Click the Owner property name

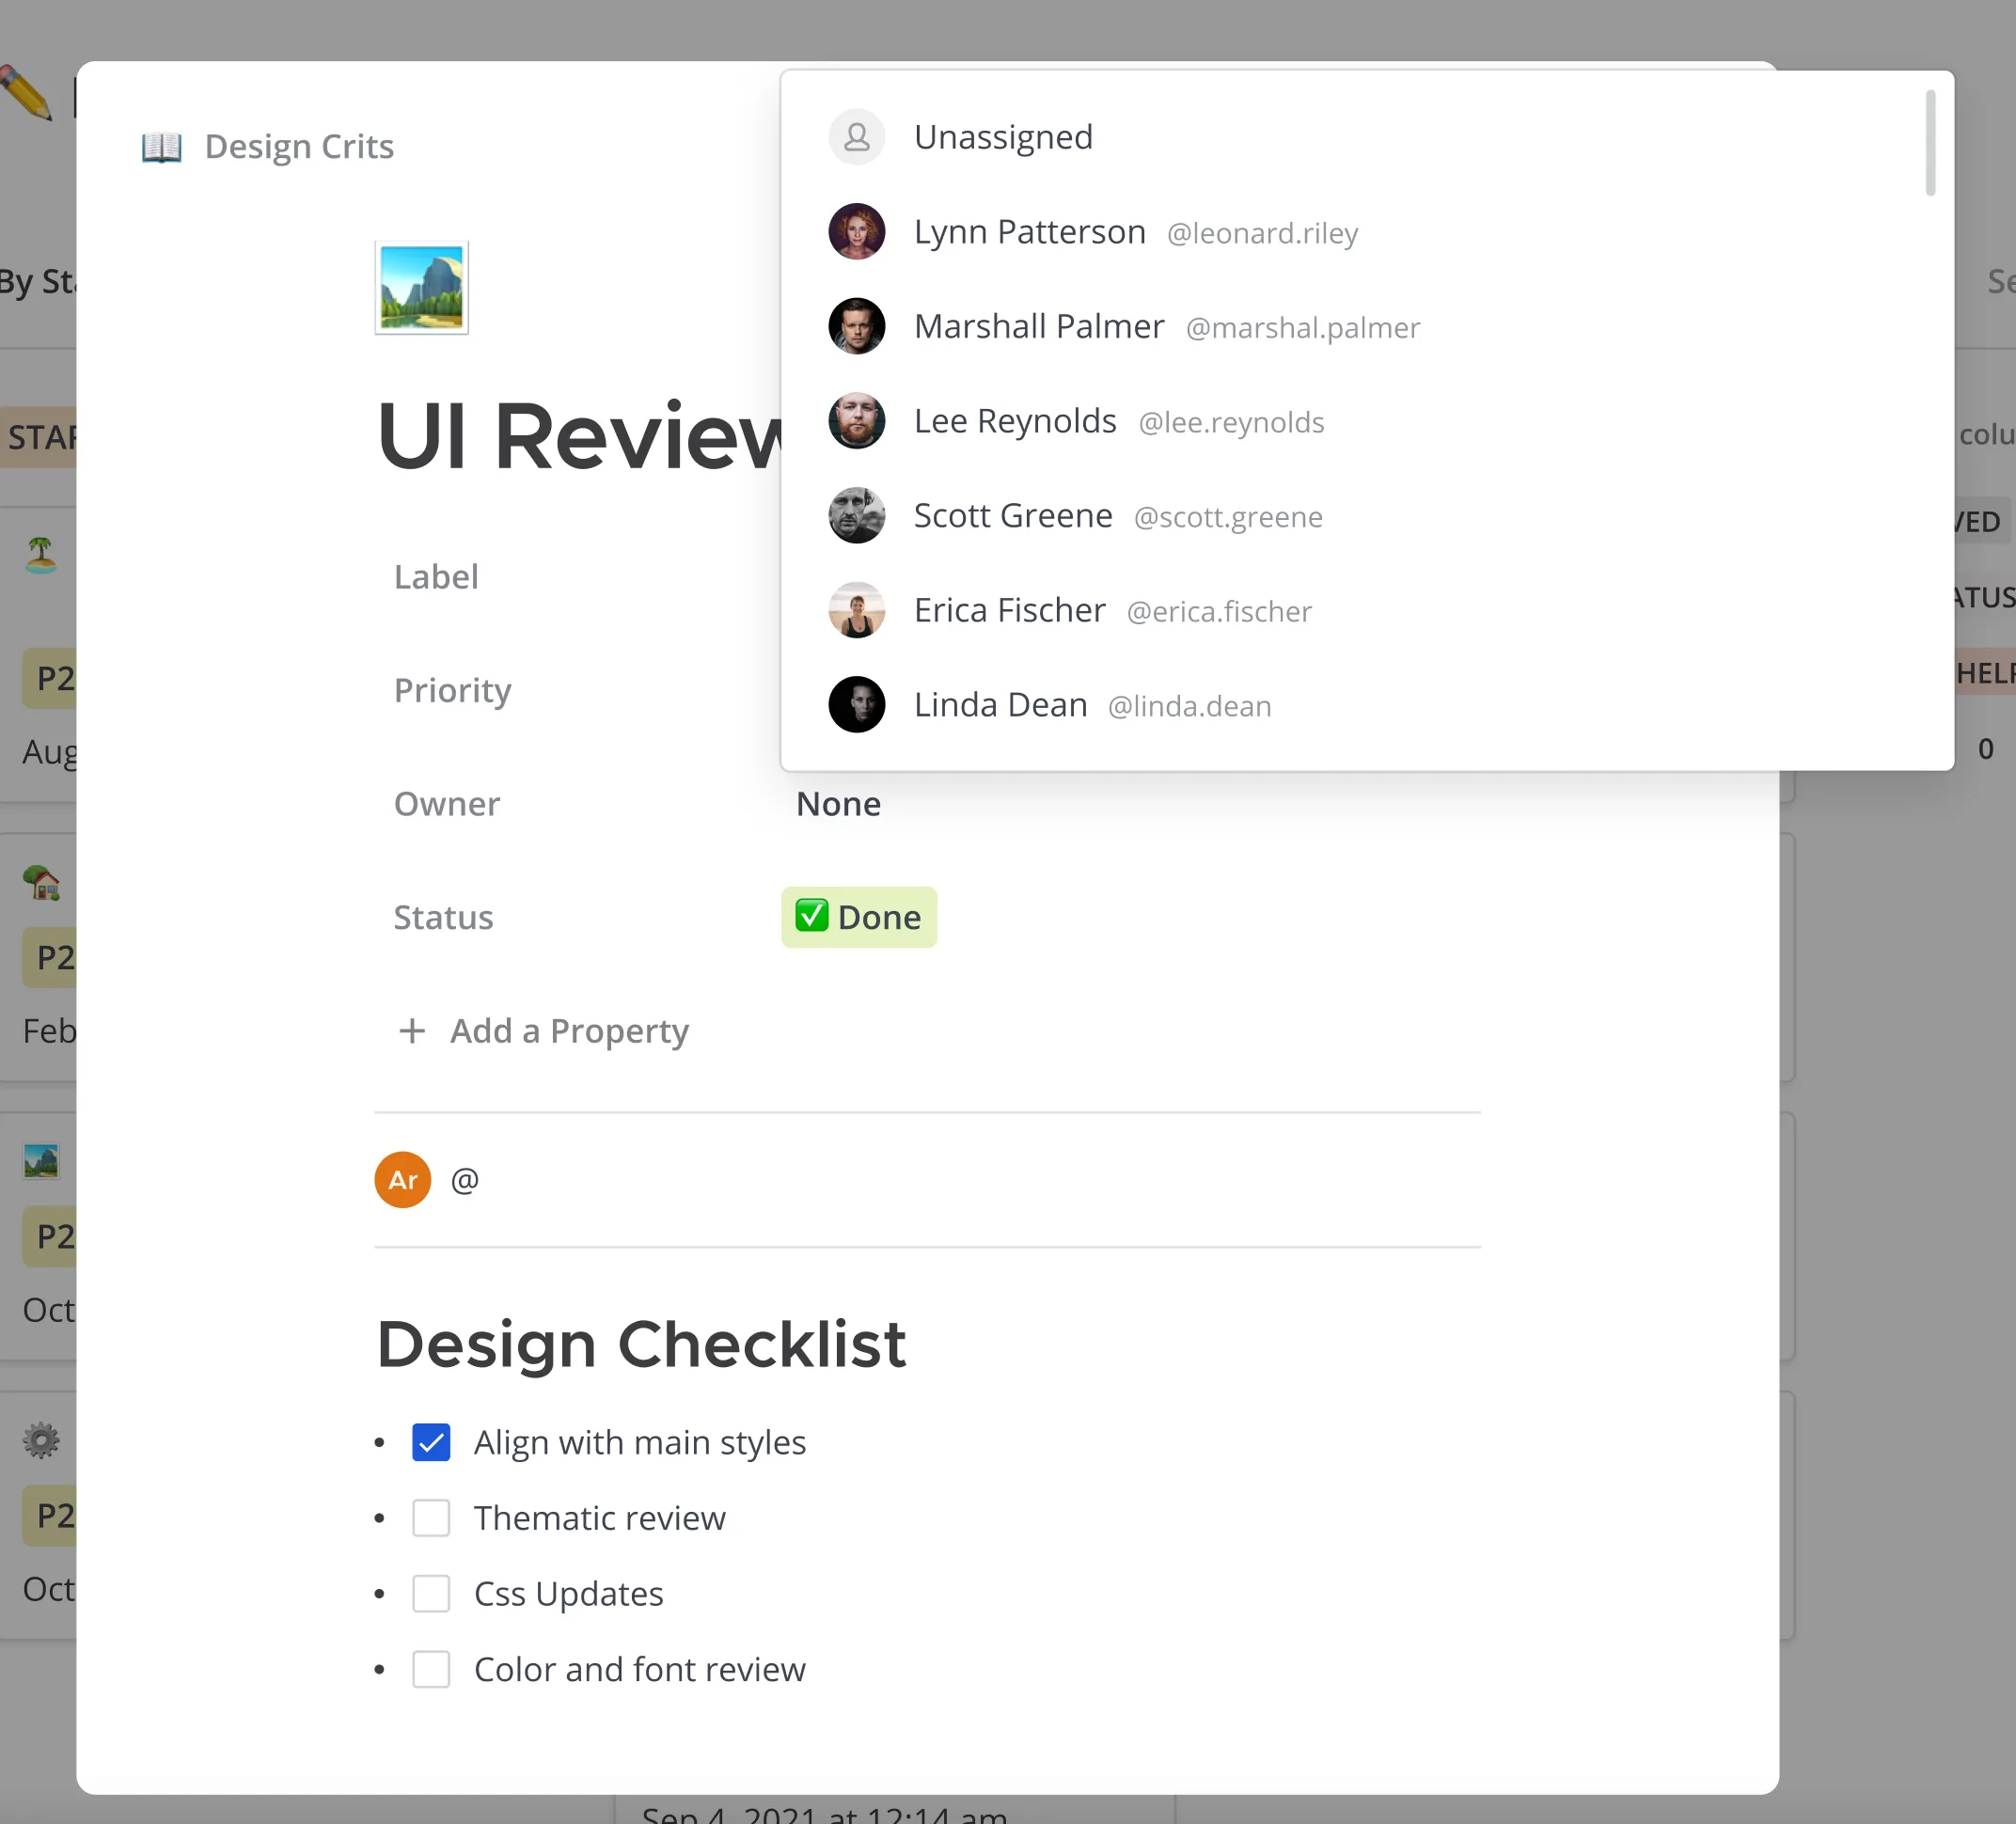(x=446, y=804)
